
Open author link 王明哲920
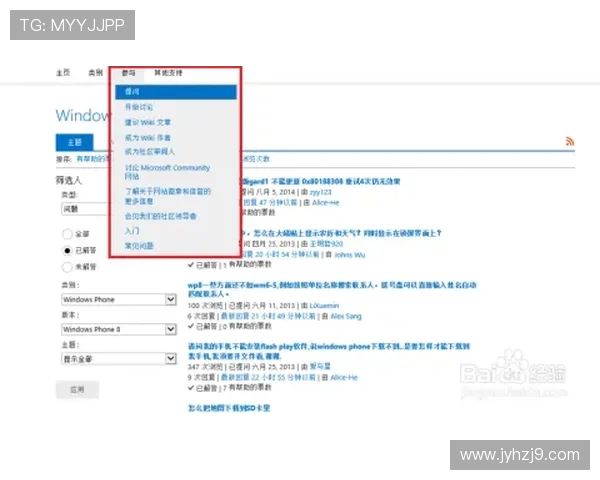[x=326, y=244]
